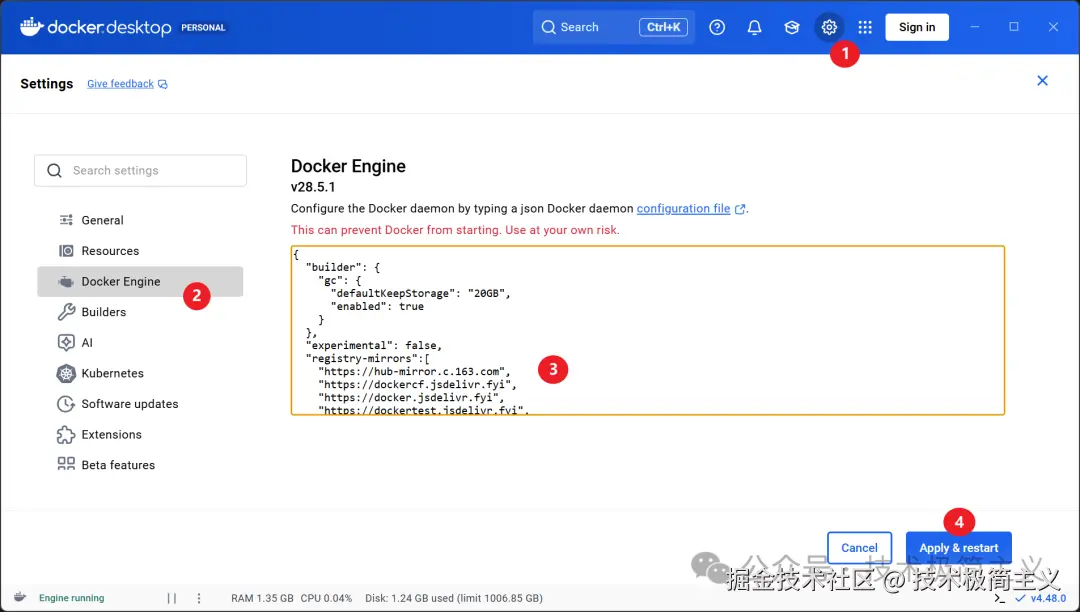This screenshot has height=612, width=1080.
Task: Click the hub-mirror.c.163.com mirror line
Action: [415, 372]
